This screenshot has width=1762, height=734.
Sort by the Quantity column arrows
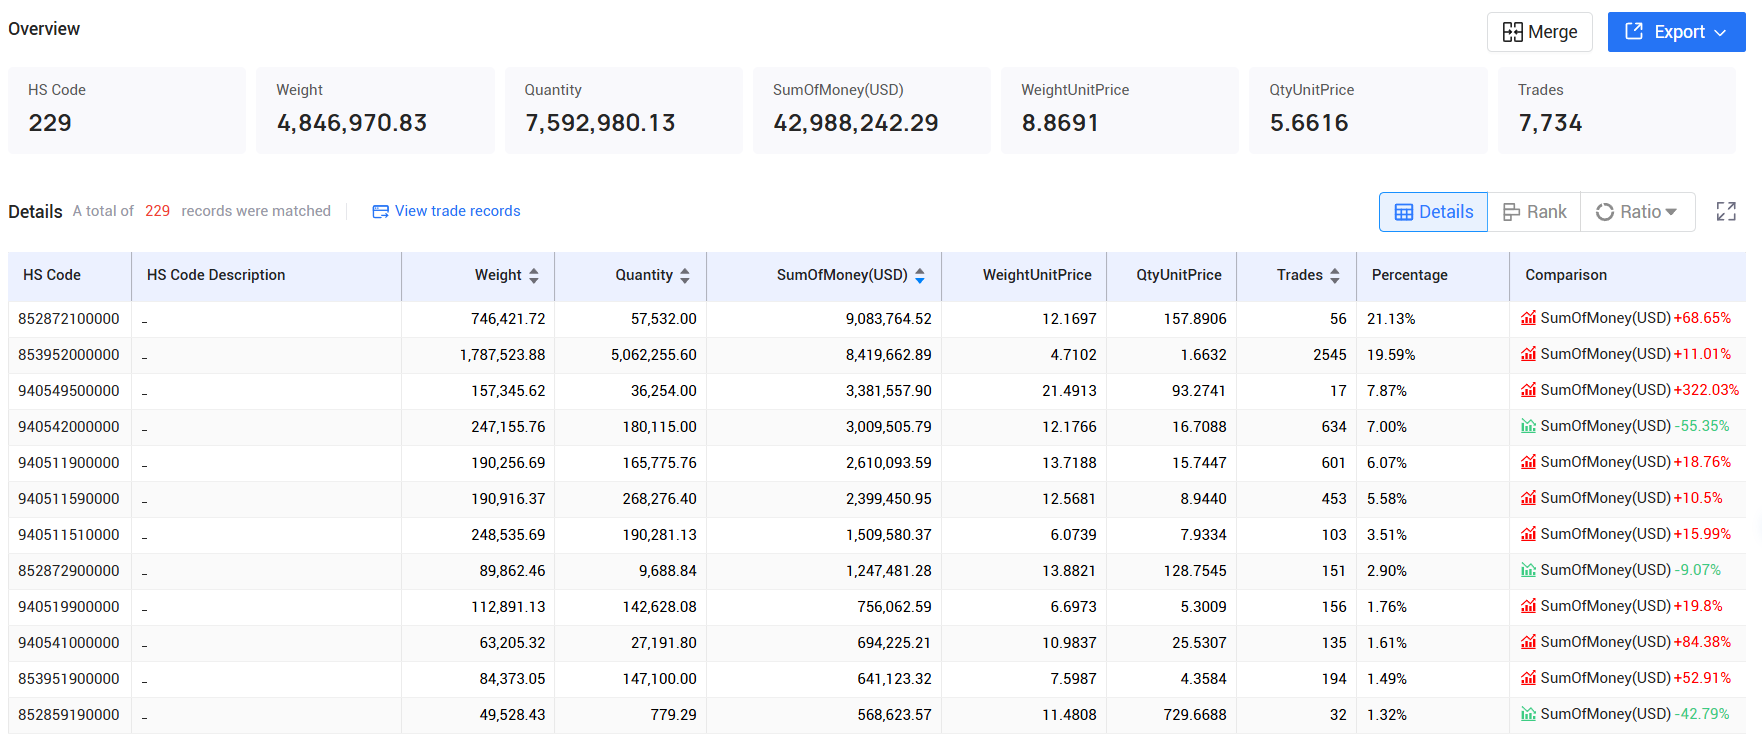point(685,275)
